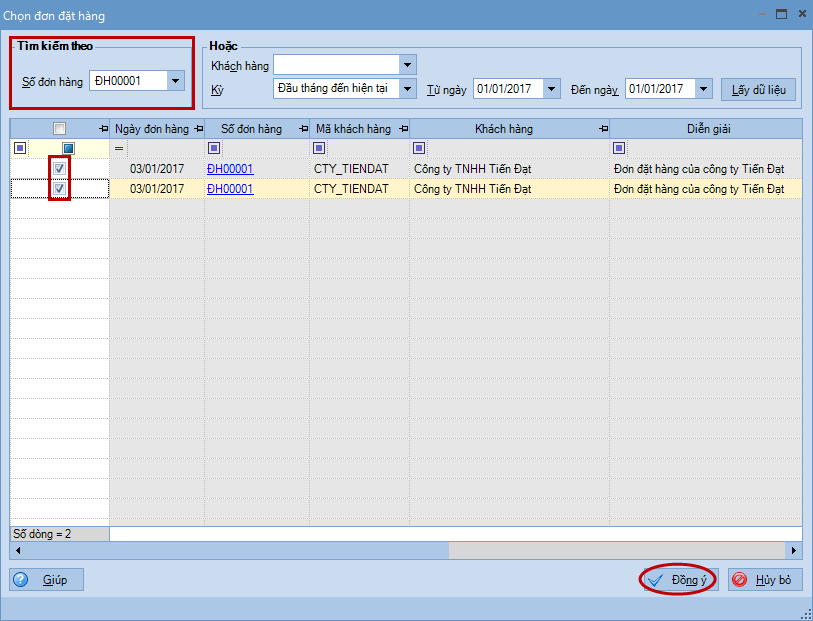Click the pin icon in Ngày đơn hàng header
Viewport: 813px width, 621px height.
196,129
